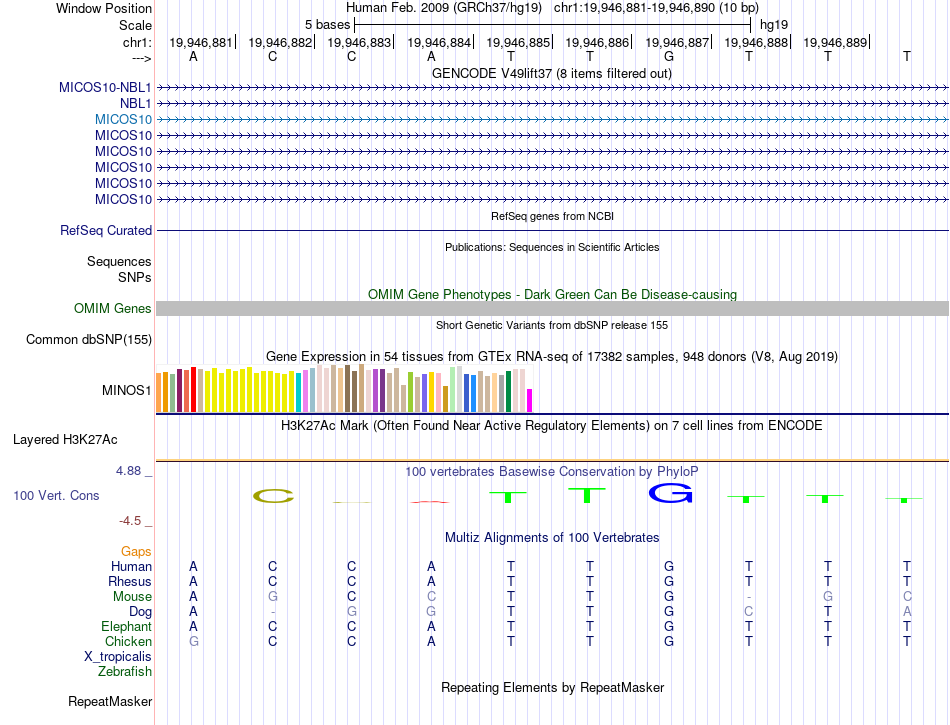
Task: Click the olive C PhyloP conservation letter
Action: [273, 495]
